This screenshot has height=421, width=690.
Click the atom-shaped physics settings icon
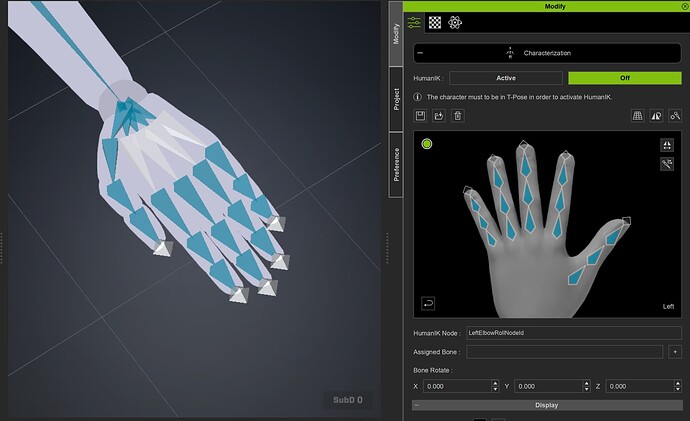tap(455, 22)
